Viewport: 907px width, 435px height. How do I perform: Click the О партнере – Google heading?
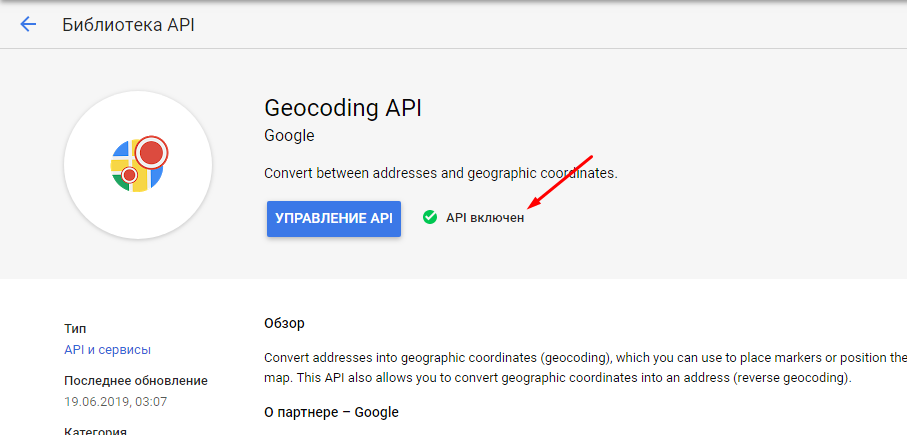[x=331, y=412]
